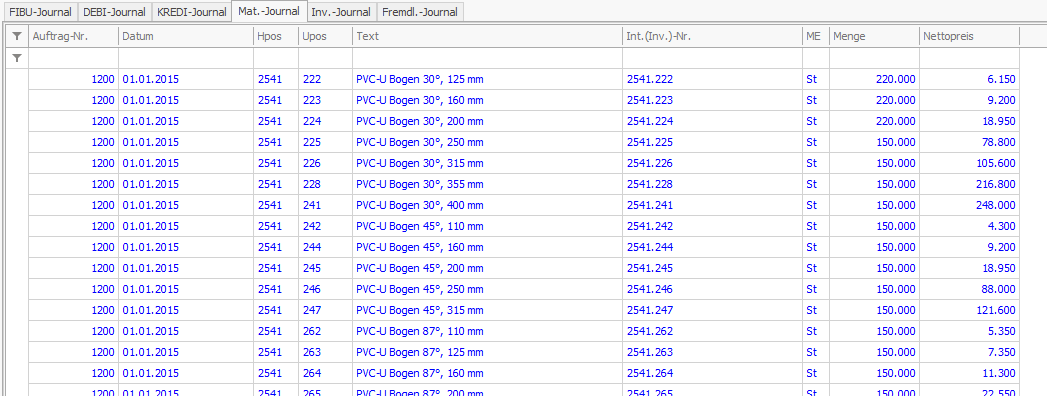The height and width of the screenshot is (396, 1047).
Task: Select row PVC-U Bogen 30°, 315 mm
Action: click(x=524, y=163)
